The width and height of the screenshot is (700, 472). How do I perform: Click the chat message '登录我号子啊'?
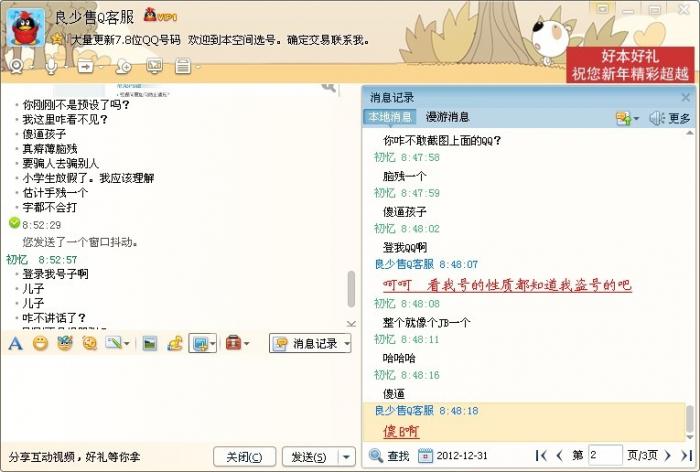(55, 274)
